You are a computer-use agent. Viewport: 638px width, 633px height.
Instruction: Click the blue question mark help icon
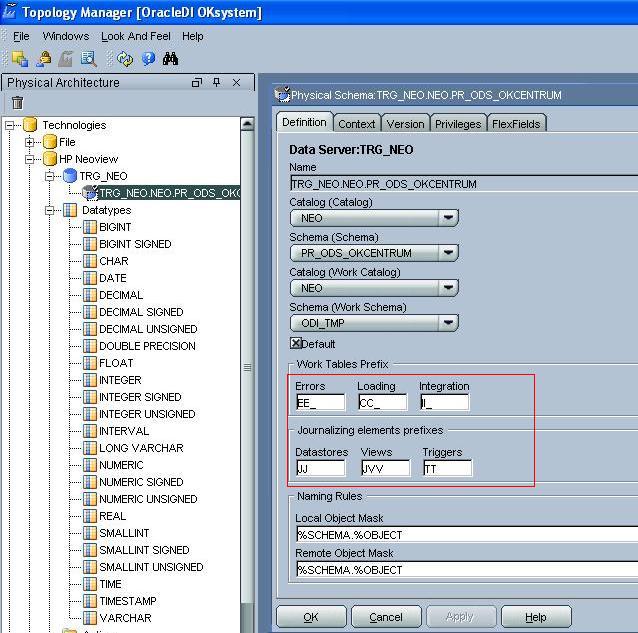click(148, 59)
